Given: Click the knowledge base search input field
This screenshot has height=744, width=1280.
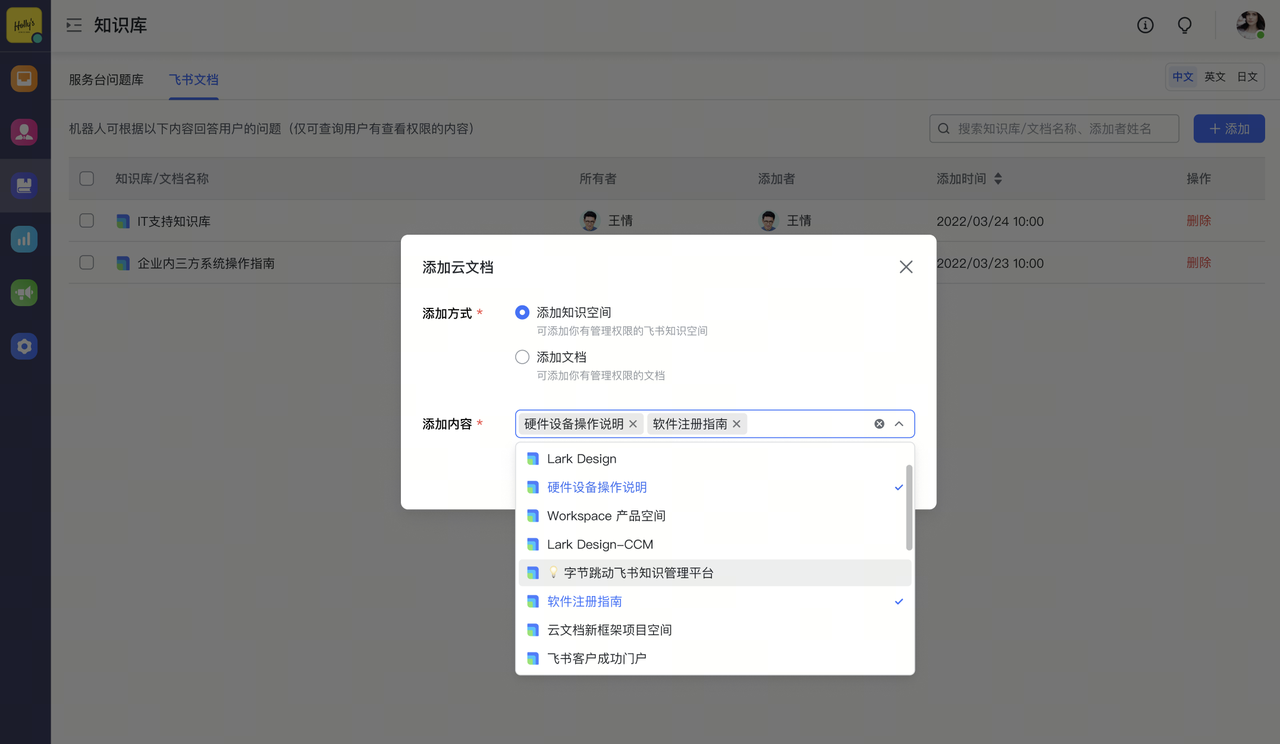Looking at the screenshot, I should click(x=1060, y=129).
